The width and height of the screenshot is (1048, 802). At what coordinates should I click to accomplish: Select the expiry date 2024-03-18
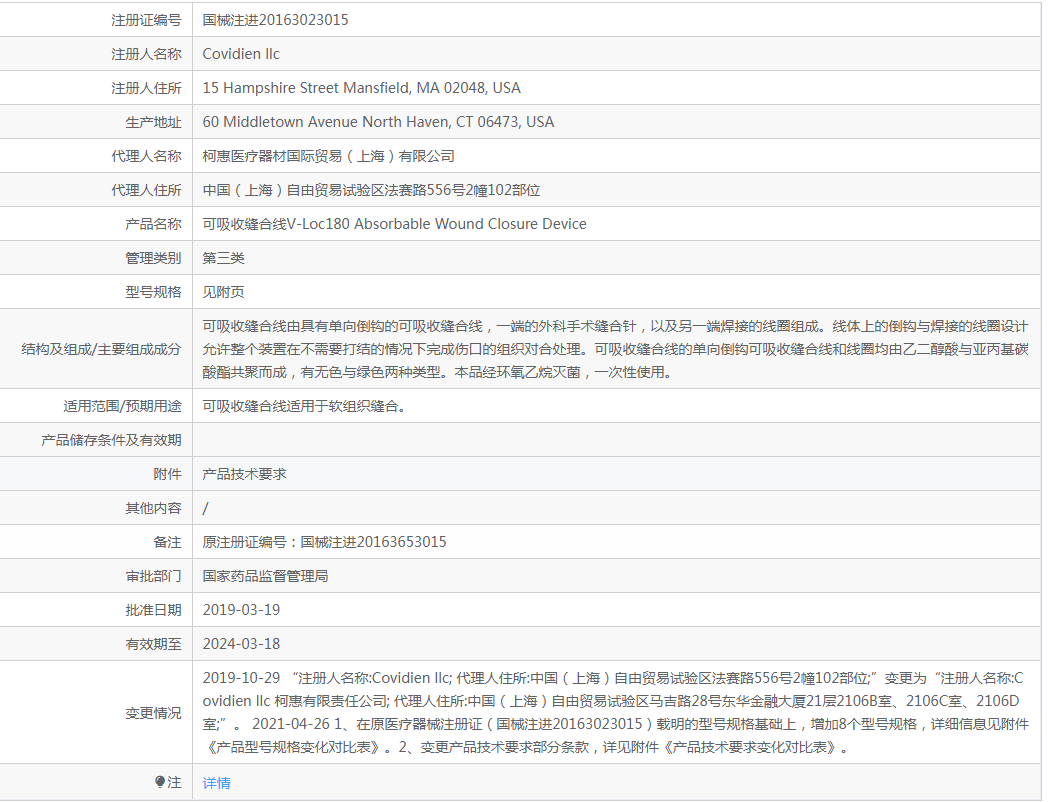pyautogui.click(x=241, y=644)
